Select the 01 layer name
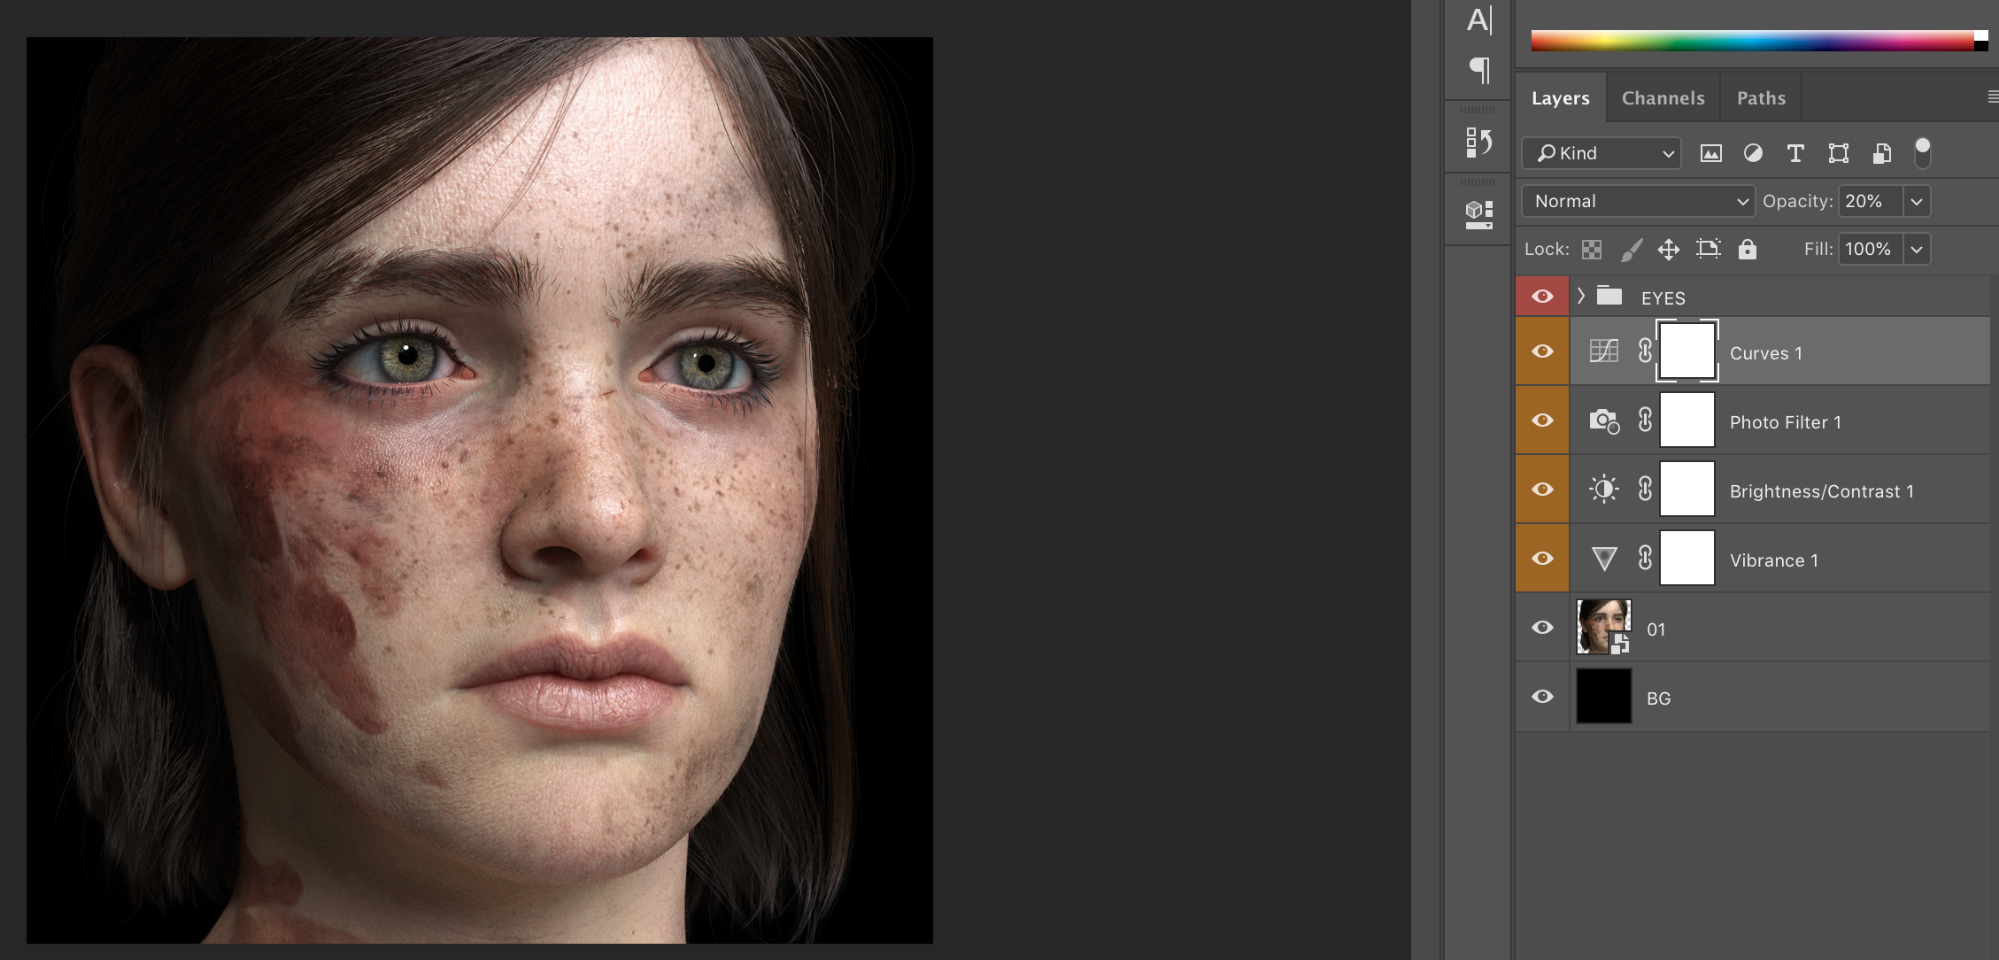 tap(1656, 629)
